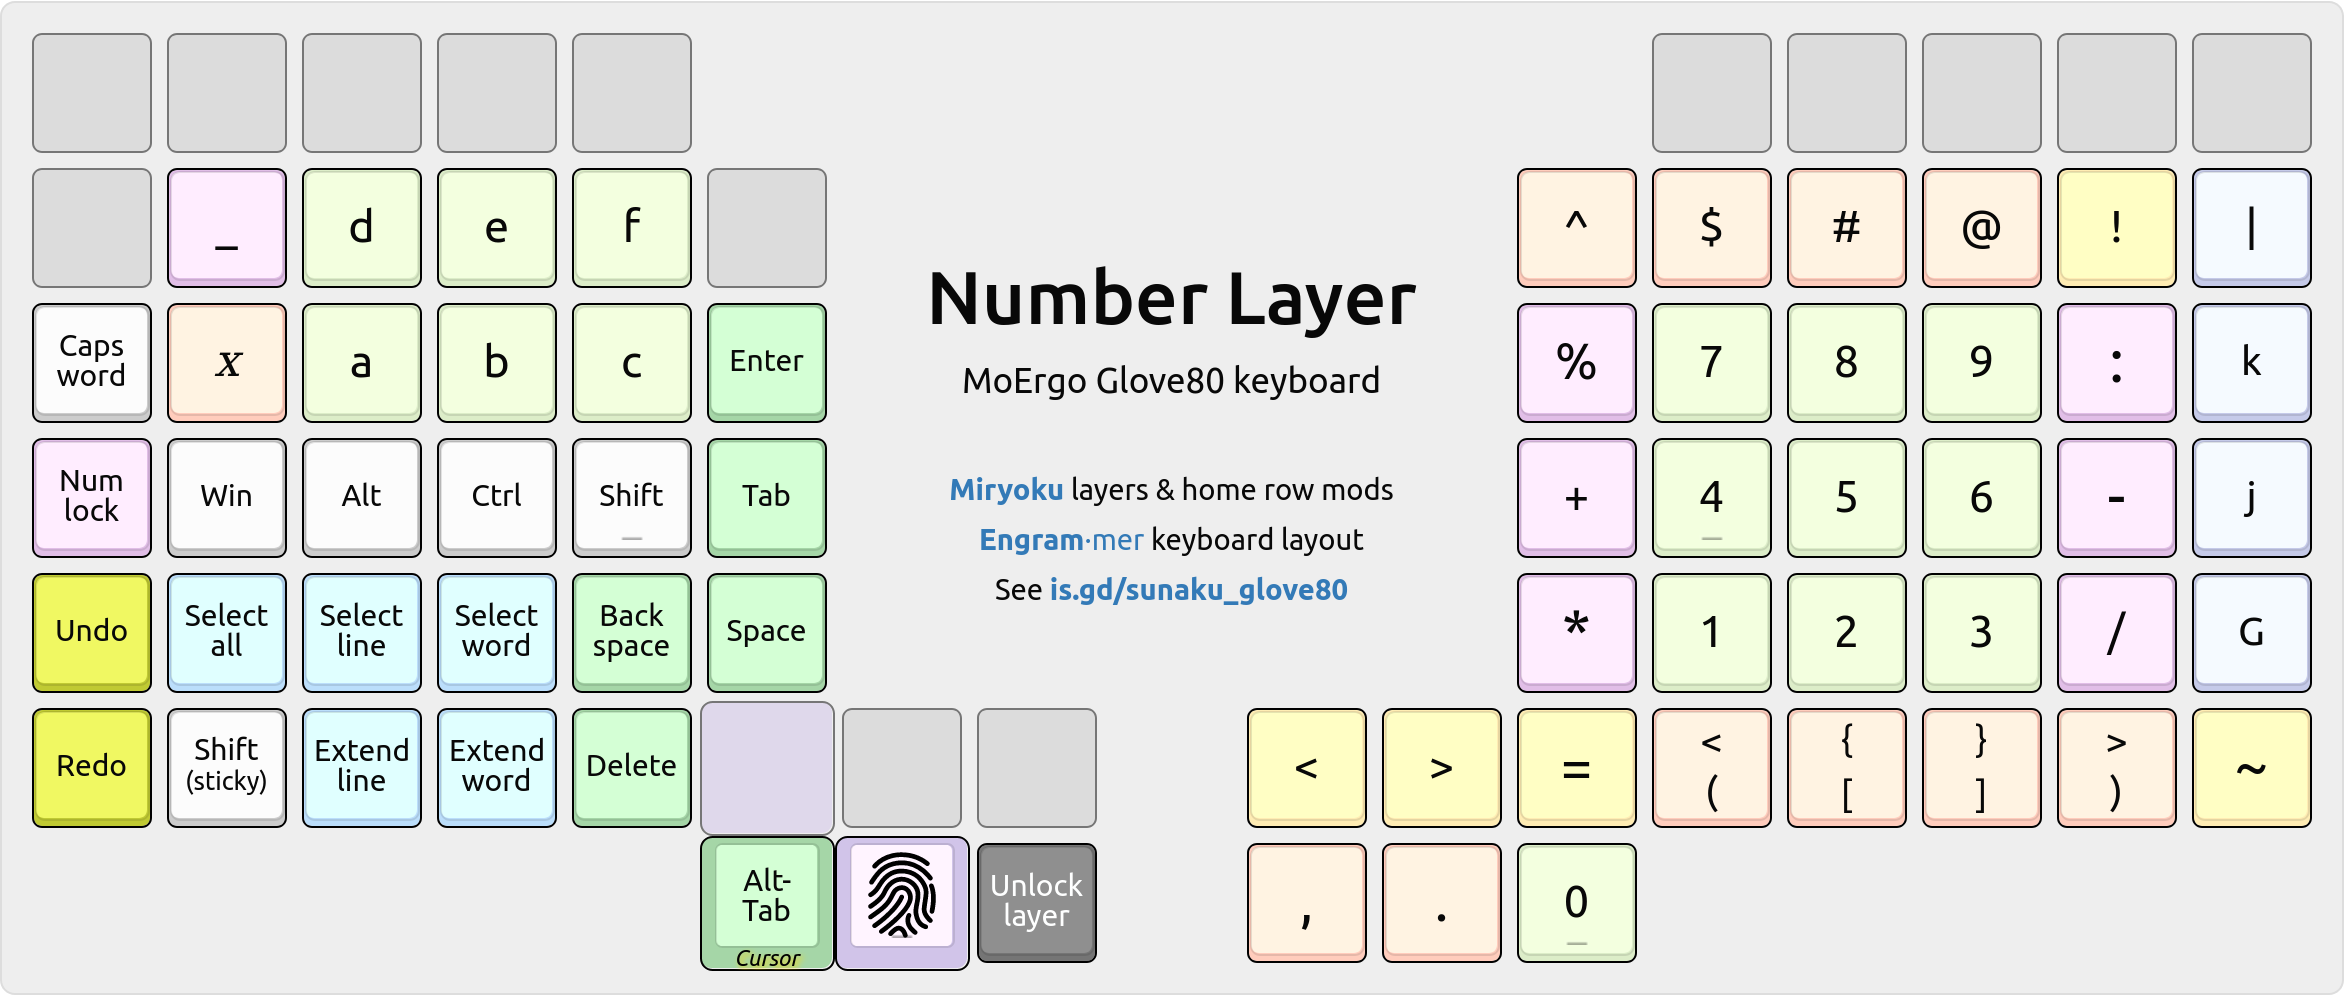The height and width of the screenshot is (995, 2345).
Task: Click the letter d key
Action: coord(362,228)
